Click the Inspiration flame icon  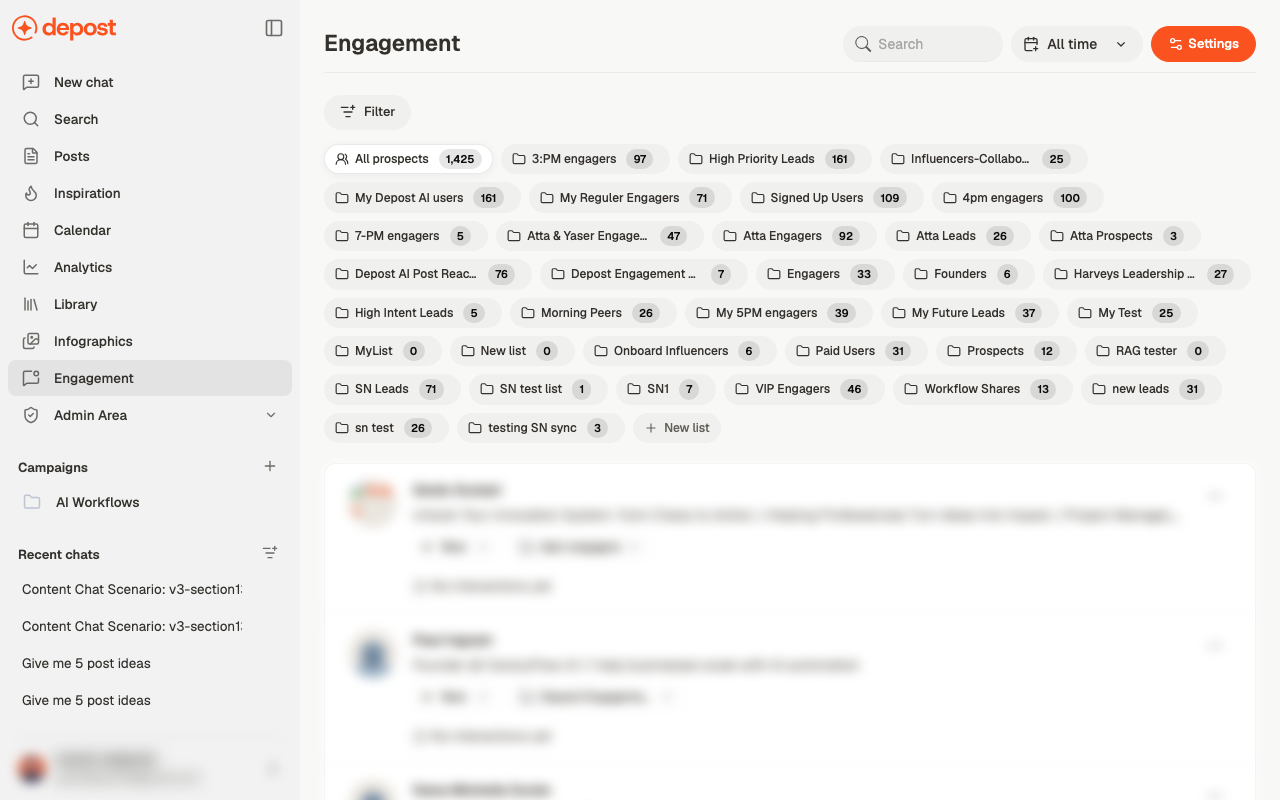point(31,193)
